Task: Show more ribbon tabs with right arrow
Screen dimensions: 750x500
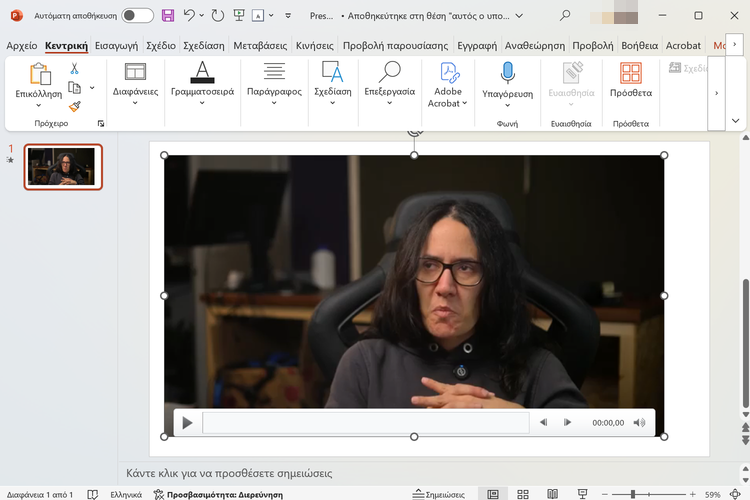Action: (x=734, y=44)
